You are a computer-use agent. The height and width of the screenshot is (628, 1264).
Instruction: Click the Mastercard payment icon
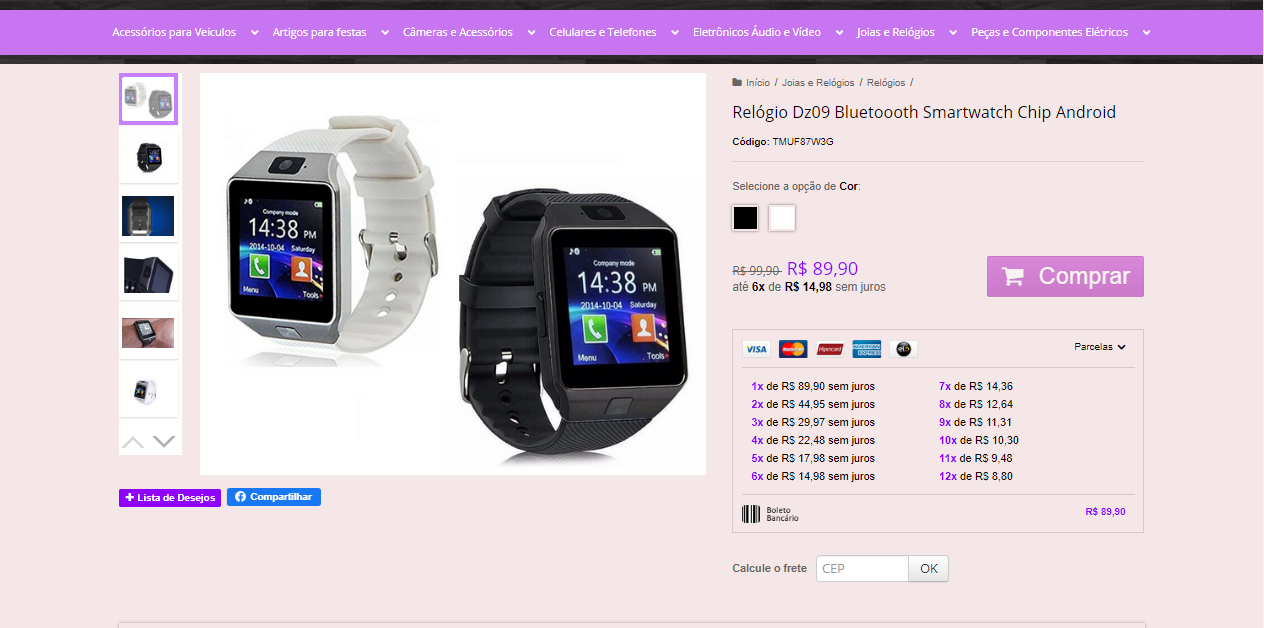click(x=793, y=349)
